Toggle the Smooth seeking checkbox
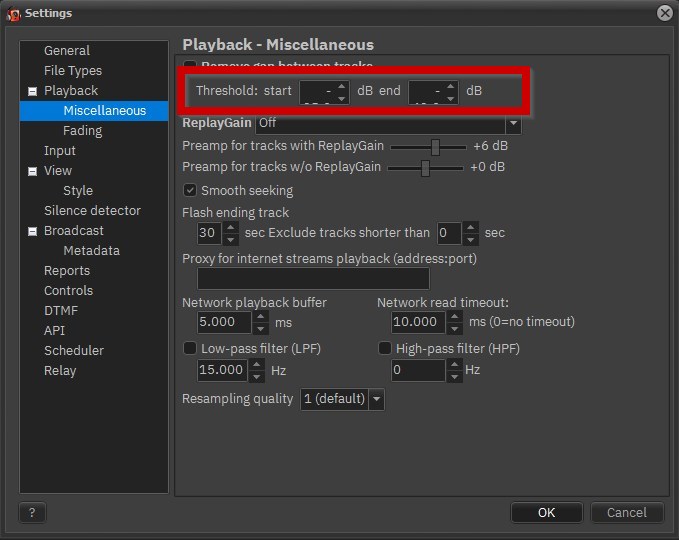The height and width of the screenshot is (540, 679). pyautogui.click(x=190, y=190)
